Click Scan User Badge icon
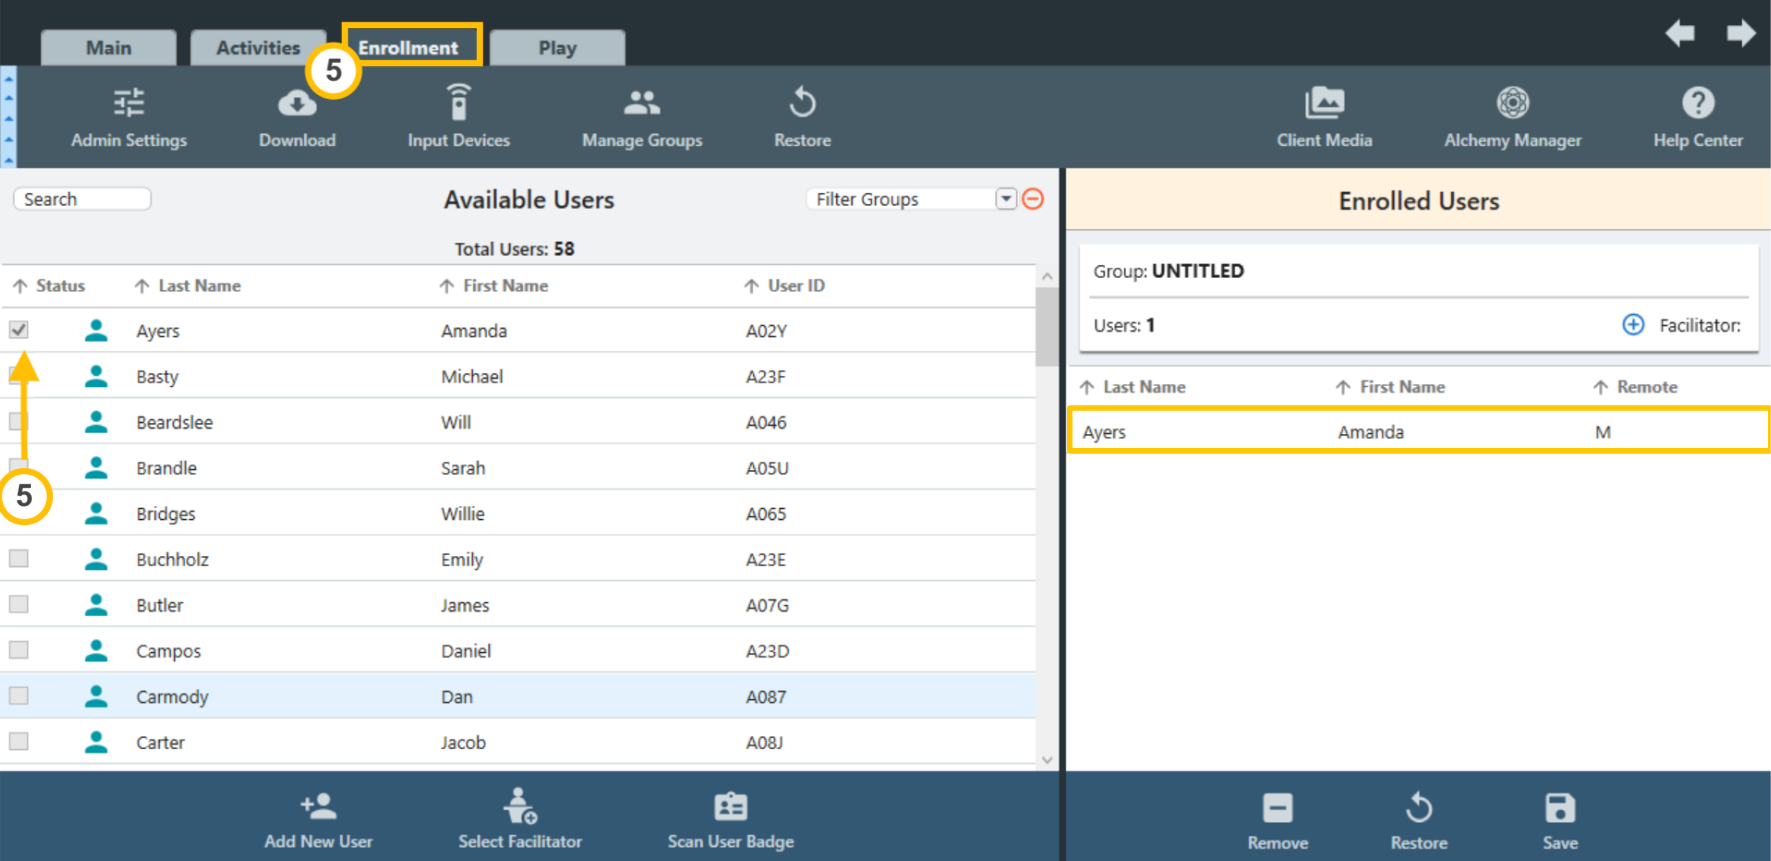1771x861 pixels. coord(730,807)
